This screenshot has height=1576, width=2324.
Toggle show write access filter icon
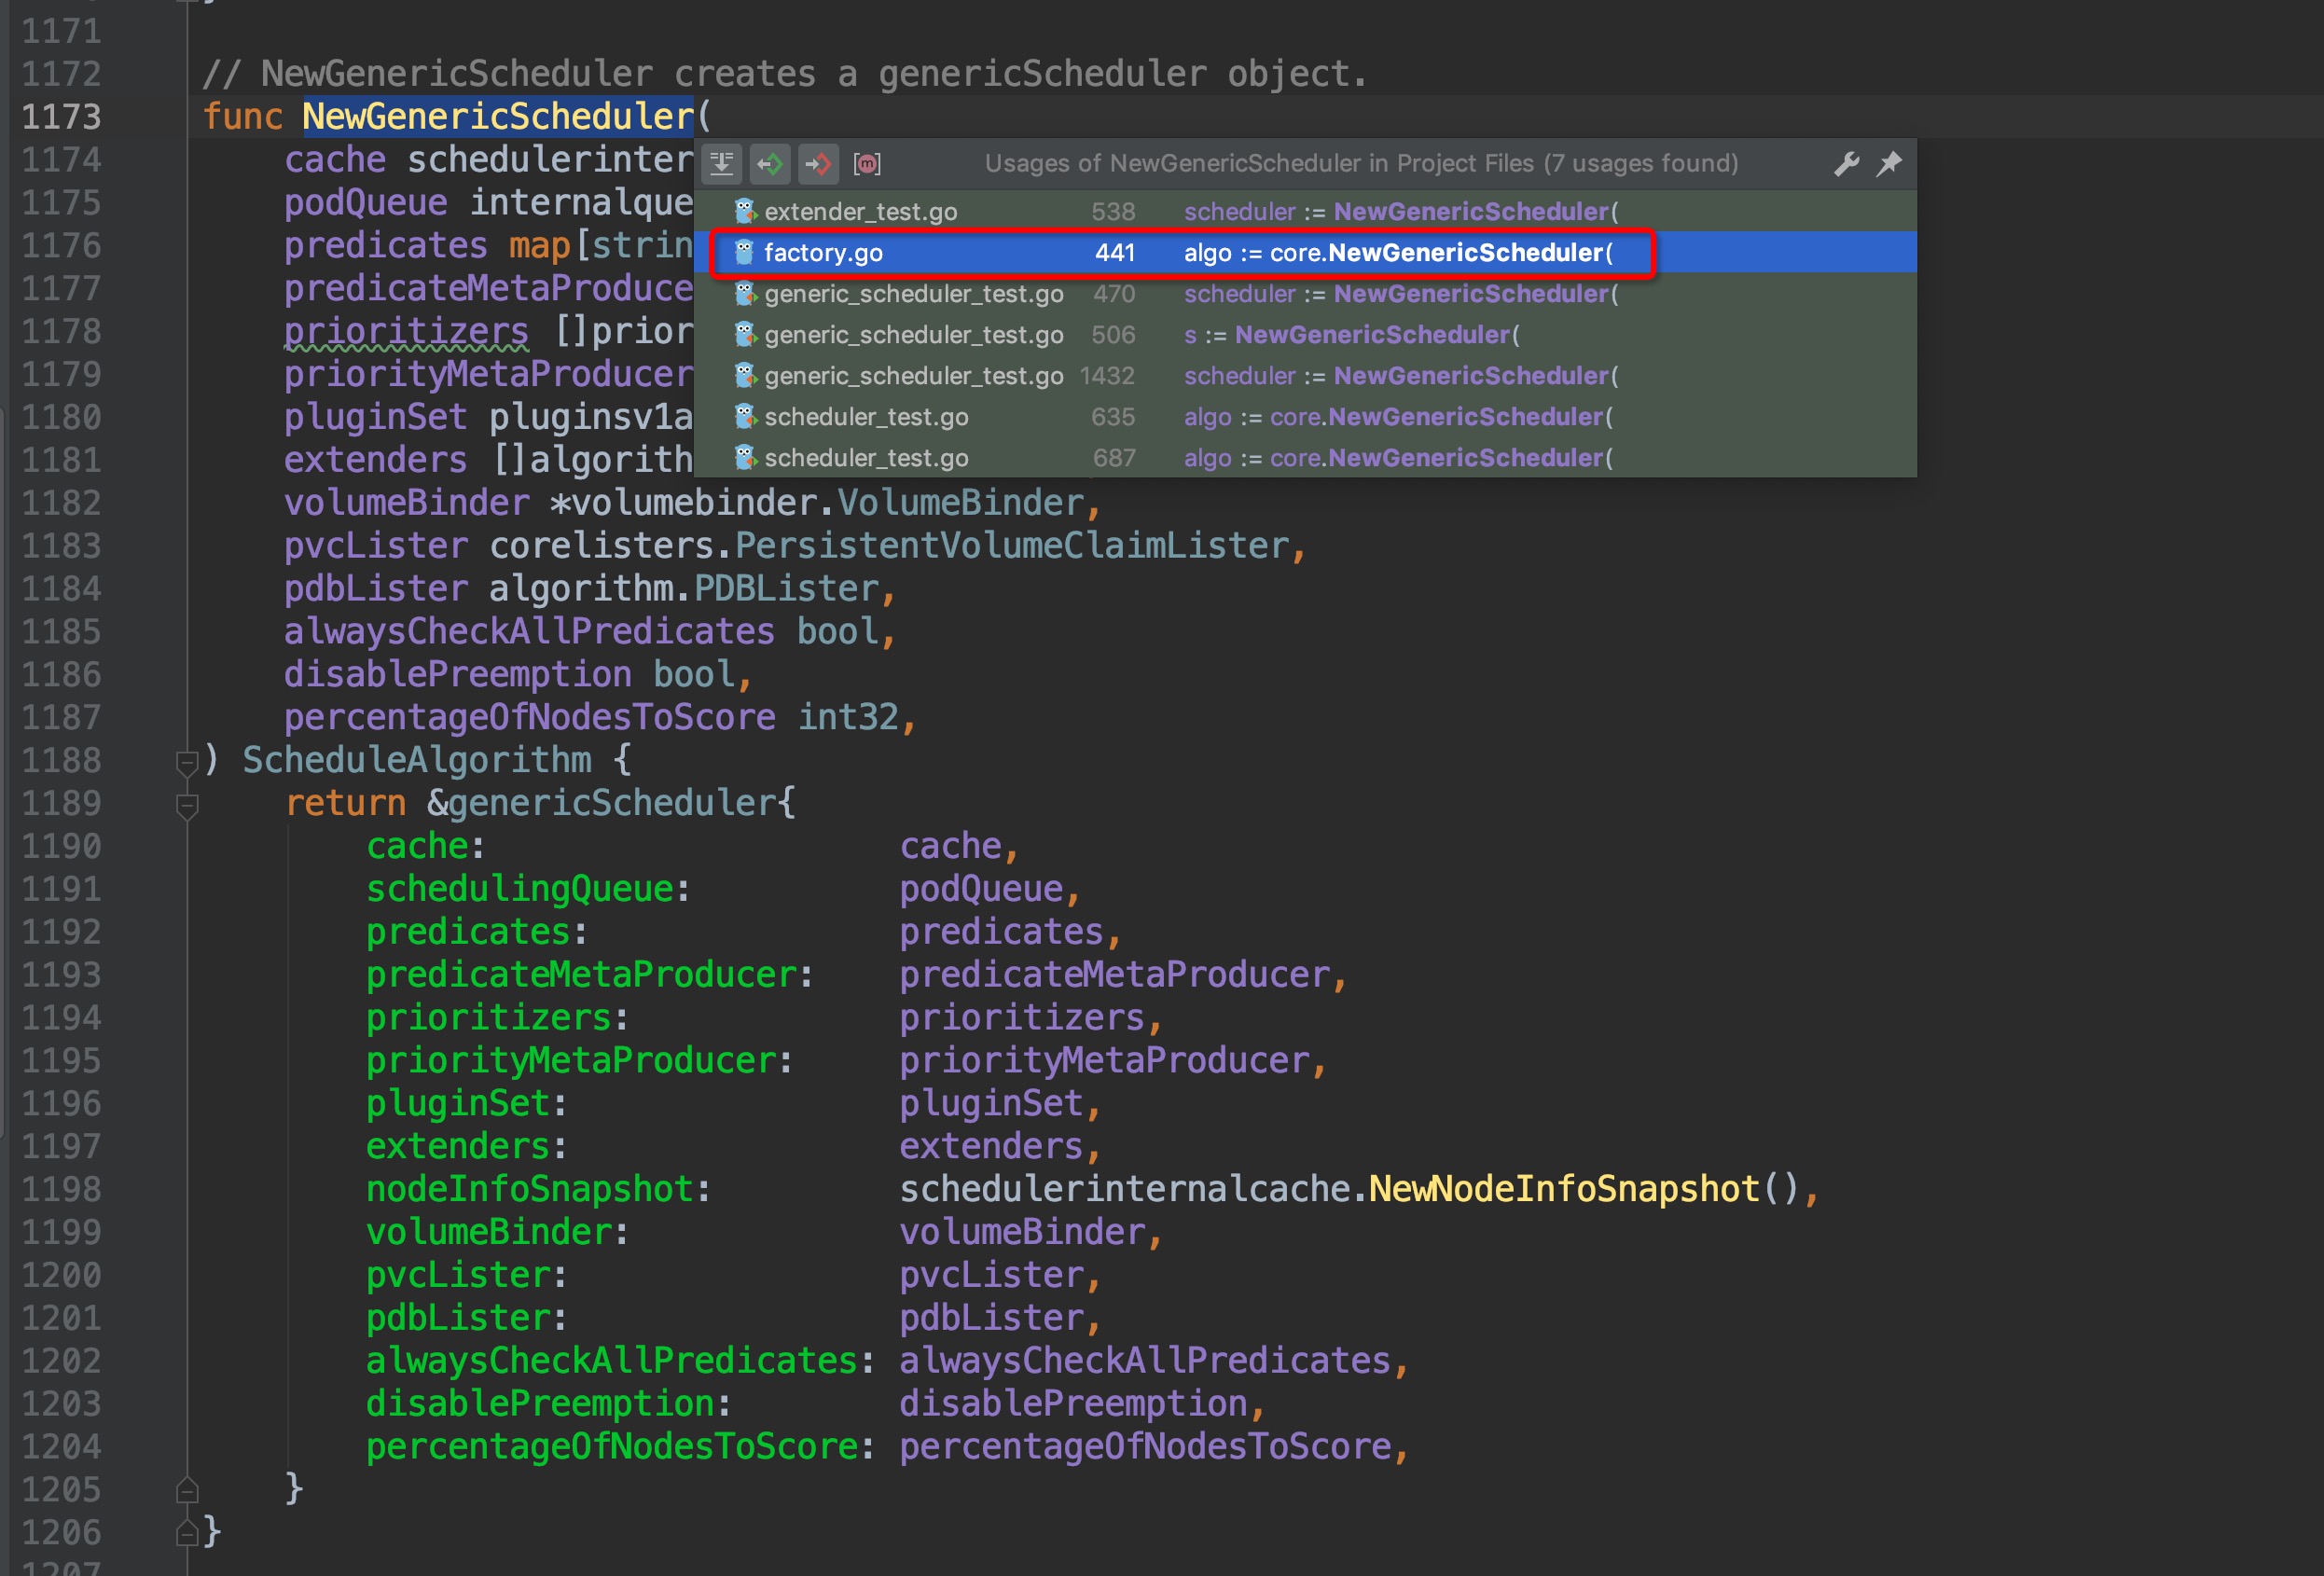(x=818, y=163)
